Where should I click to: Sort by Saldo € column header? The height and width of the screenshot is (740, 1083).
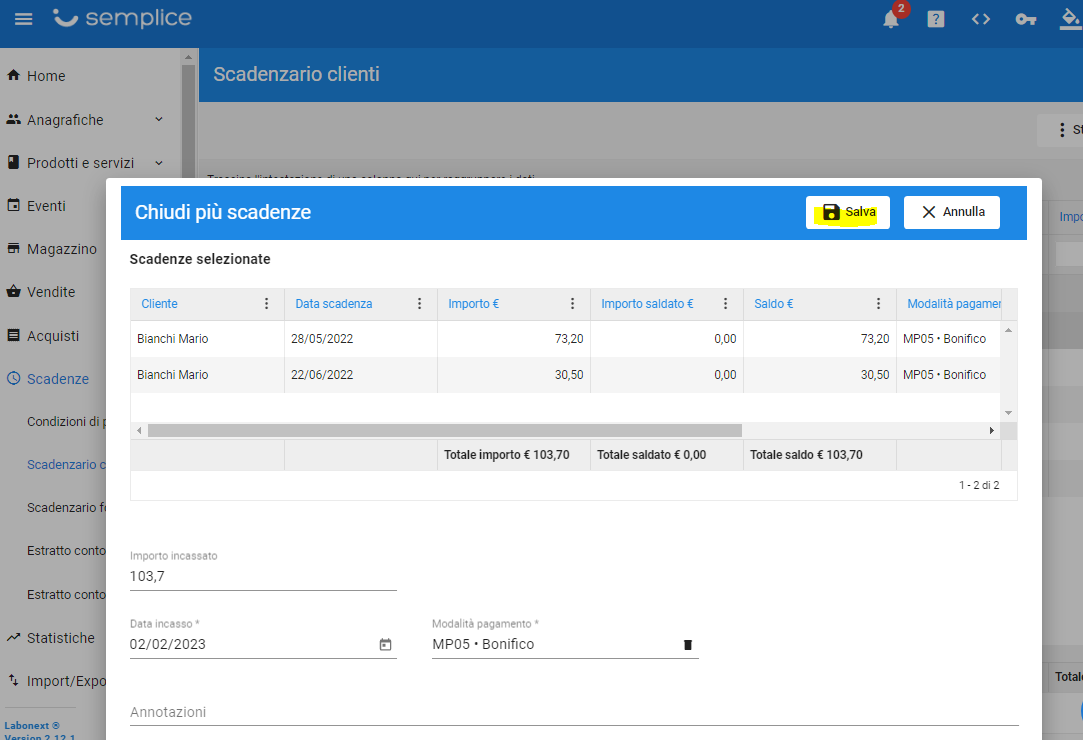pos(774,303)
